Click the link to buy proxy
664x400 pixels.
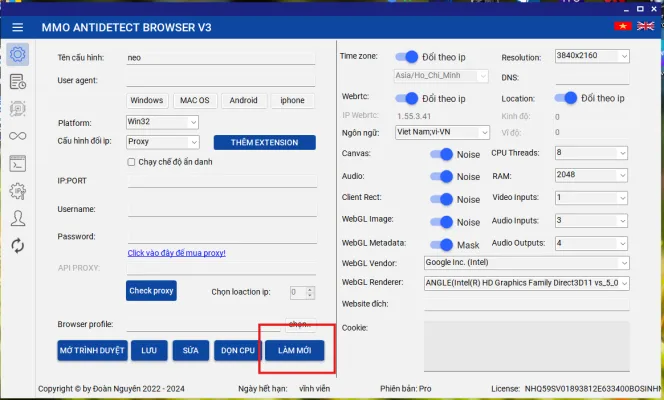[x=176, y=253]
